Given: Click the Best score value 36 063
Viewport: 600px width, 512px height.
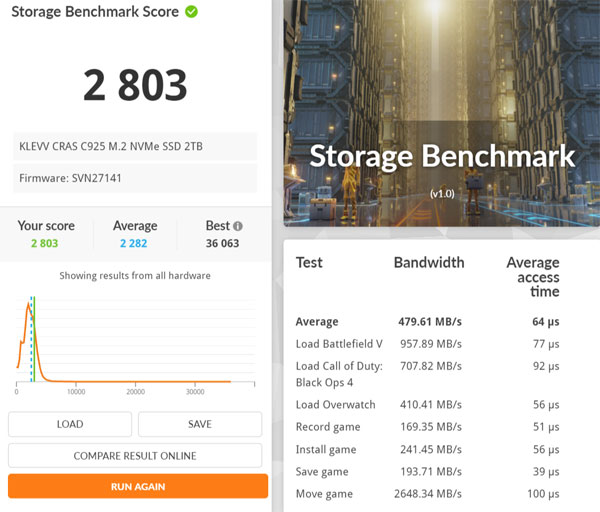Looking at the screenshot, I should pyautogui.click(x=218, y=243).
